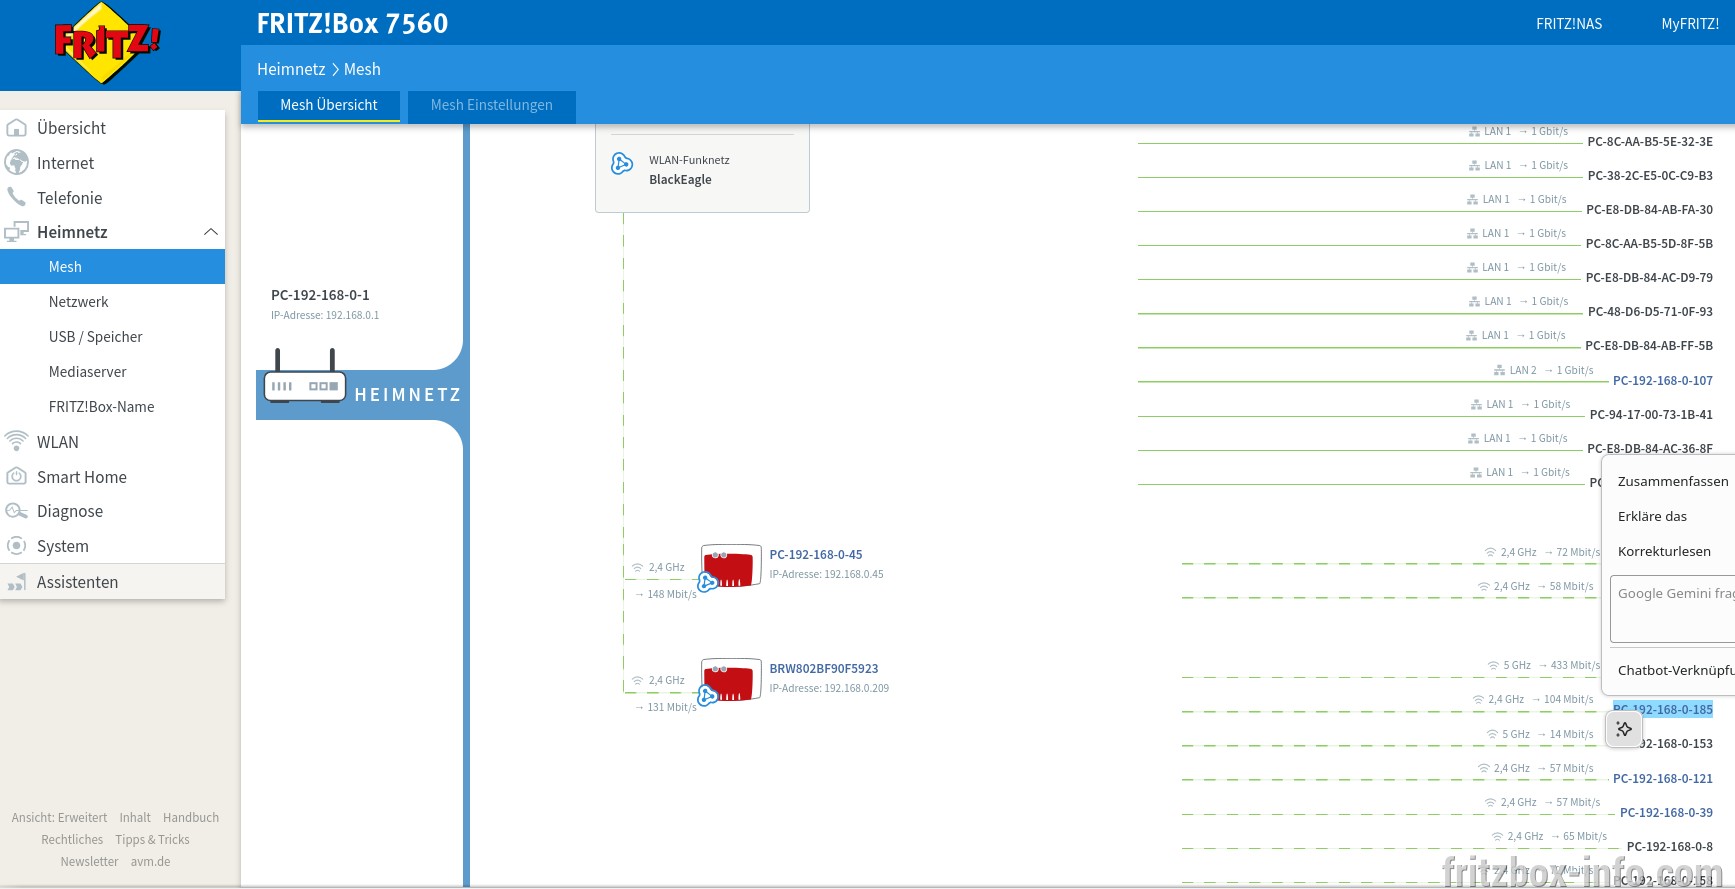The image size is (1735, 889).
Task: Choose Erkläre das in the popup
Action: 1652,517
